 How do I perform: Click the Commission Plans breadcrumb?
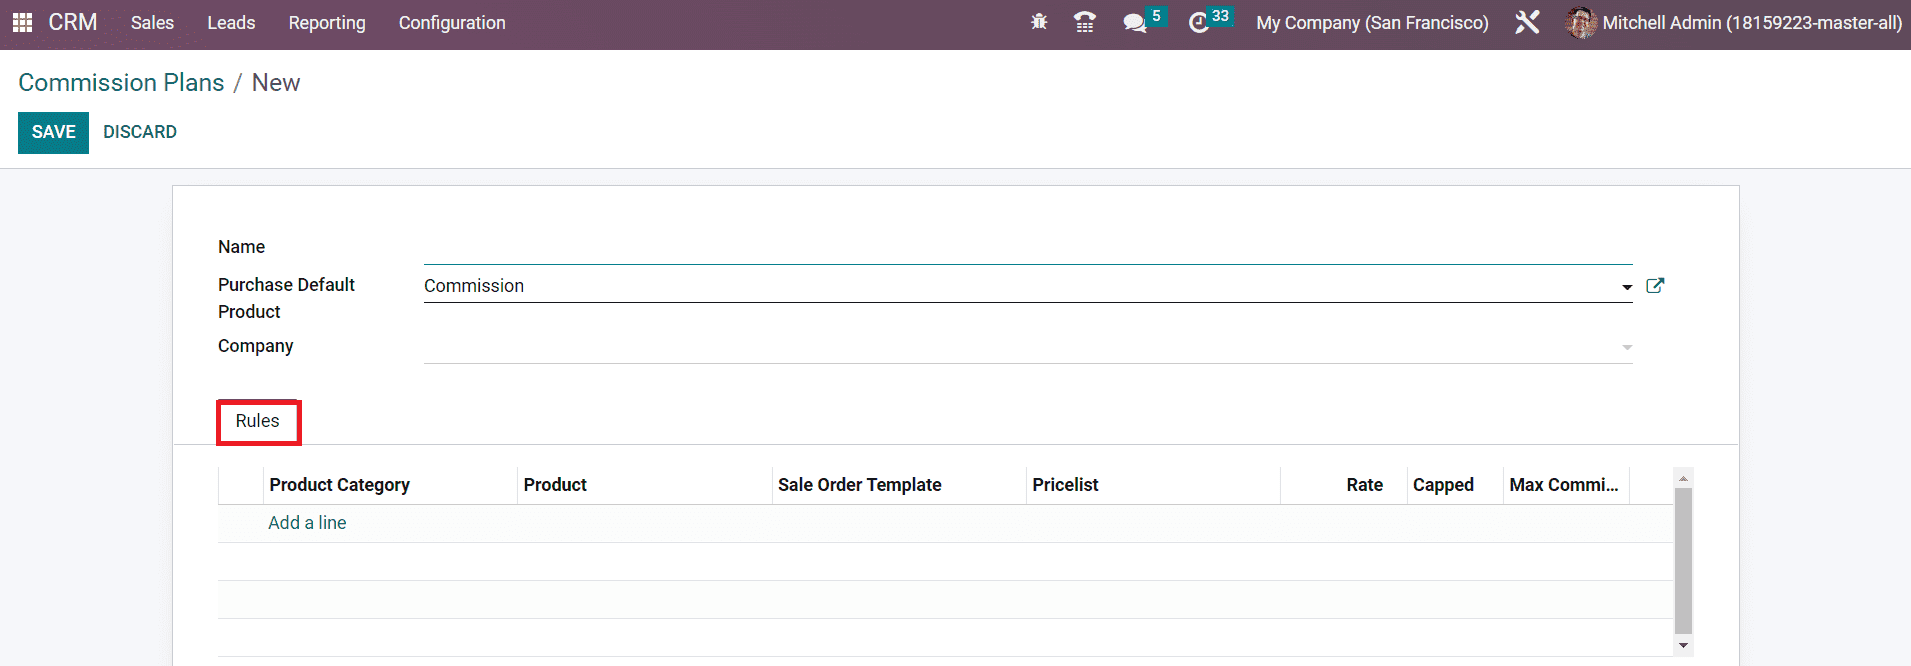[121, 83]
